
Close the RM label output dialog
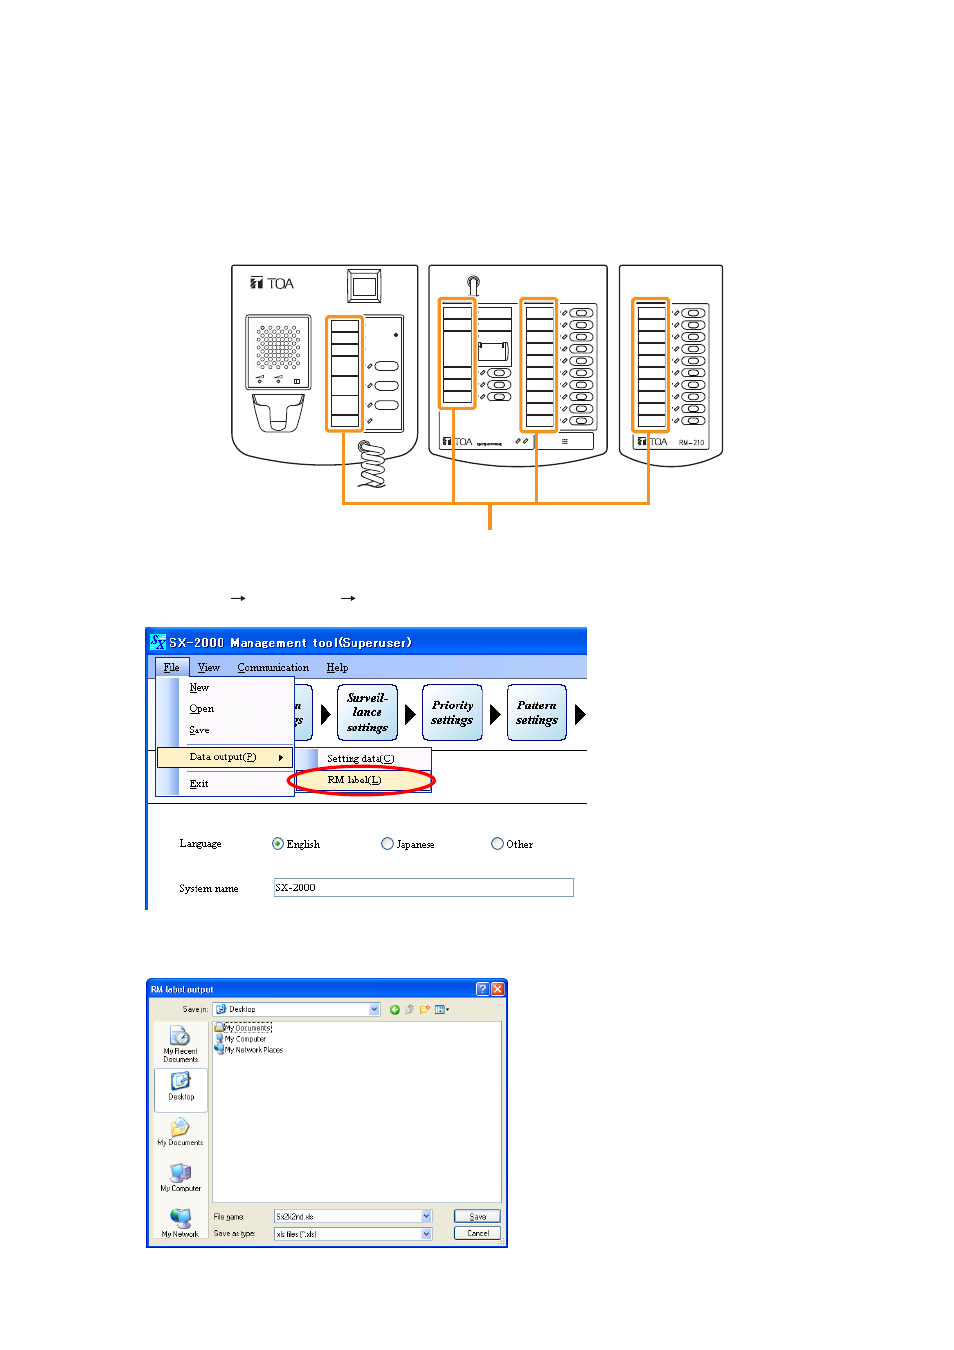tap(497, 989)
